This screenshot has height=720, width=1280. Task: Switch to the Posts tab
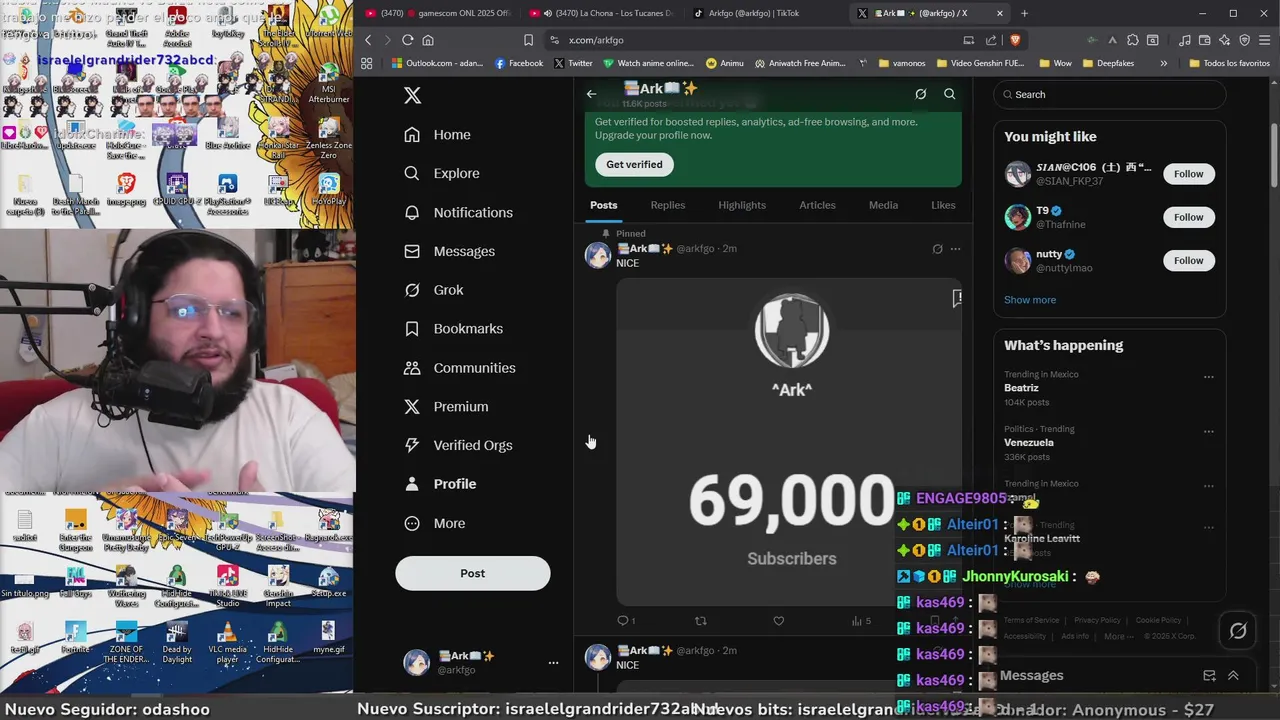[x=603, y=205]
